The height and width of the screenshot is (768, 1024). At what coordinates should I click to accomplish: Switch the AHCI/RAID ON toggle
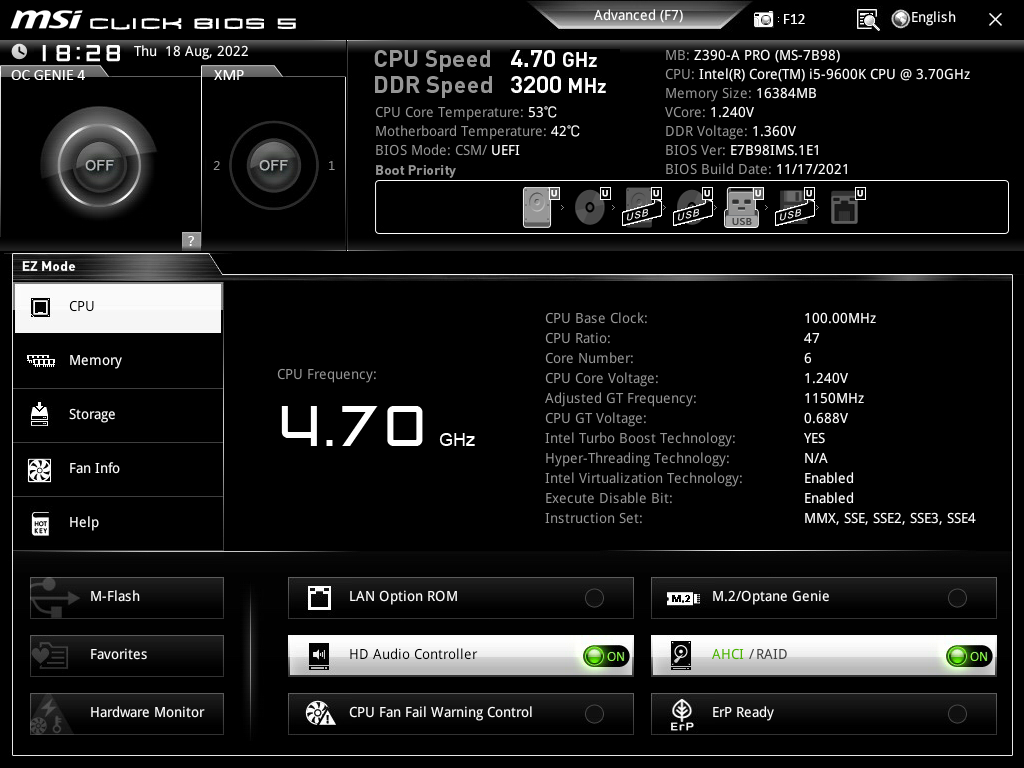click(x=969, y=656)
